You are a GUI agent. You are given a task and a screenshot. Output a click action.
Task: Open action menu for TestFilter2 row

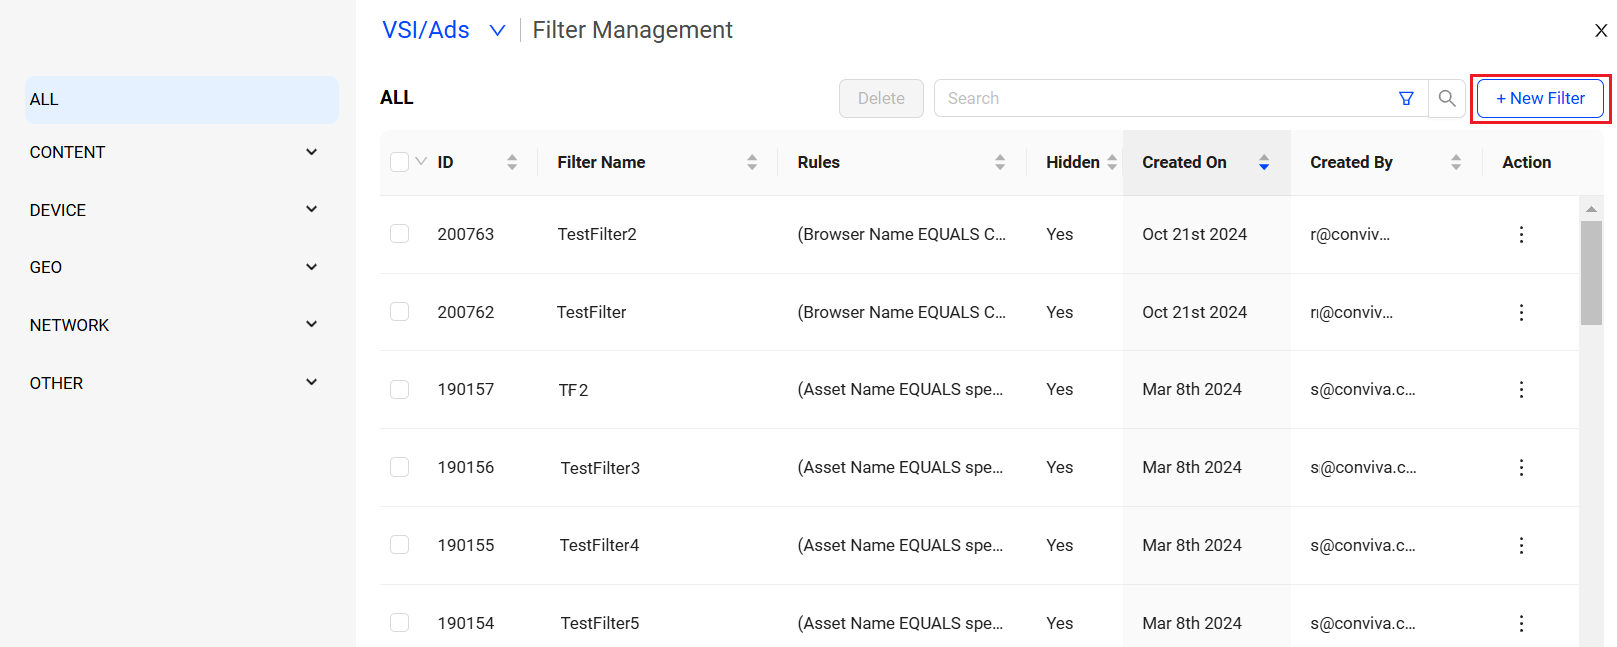click(1521, 234)
